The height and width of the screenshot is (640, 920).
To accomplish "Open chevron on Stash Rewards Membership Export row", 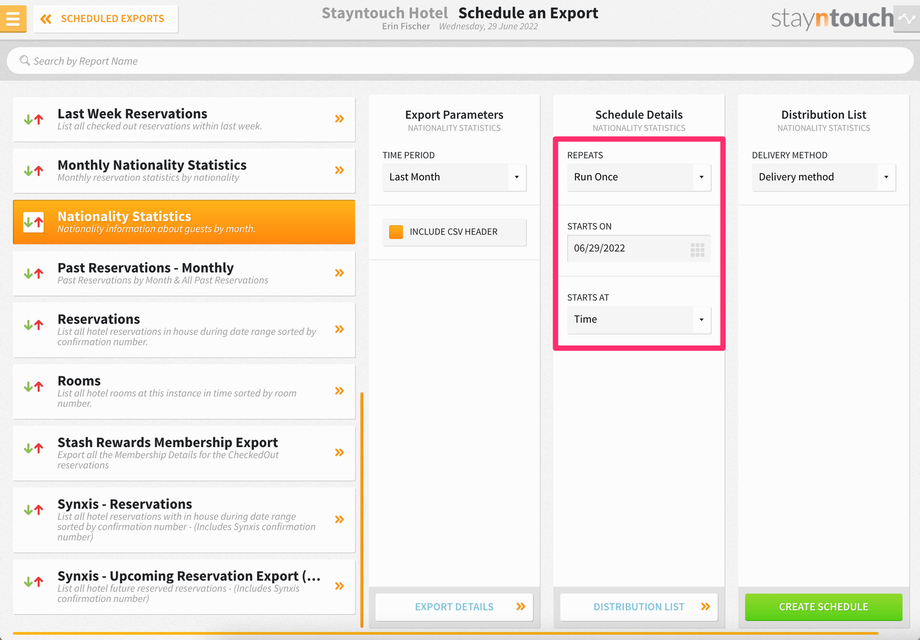I will click(x=339, y=452).
